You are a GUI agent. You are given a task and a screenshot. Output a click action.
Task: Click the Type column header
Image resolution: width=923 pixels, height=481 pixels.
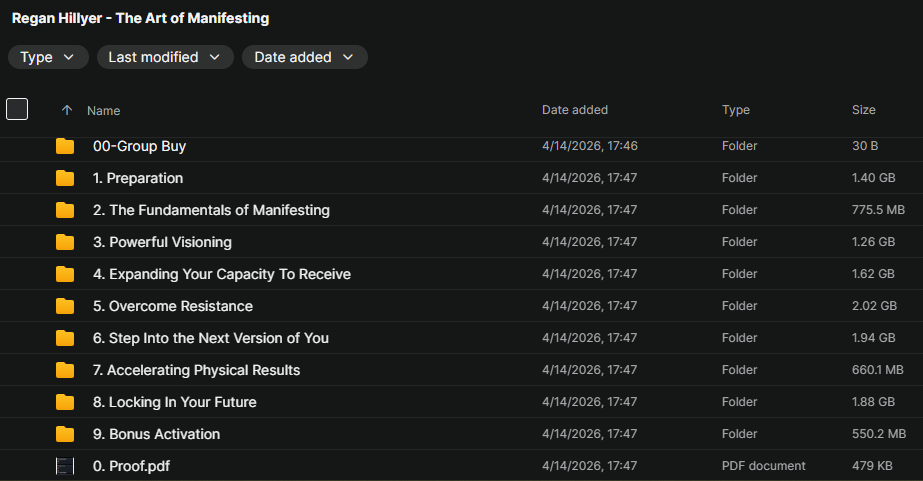point(735,110)
